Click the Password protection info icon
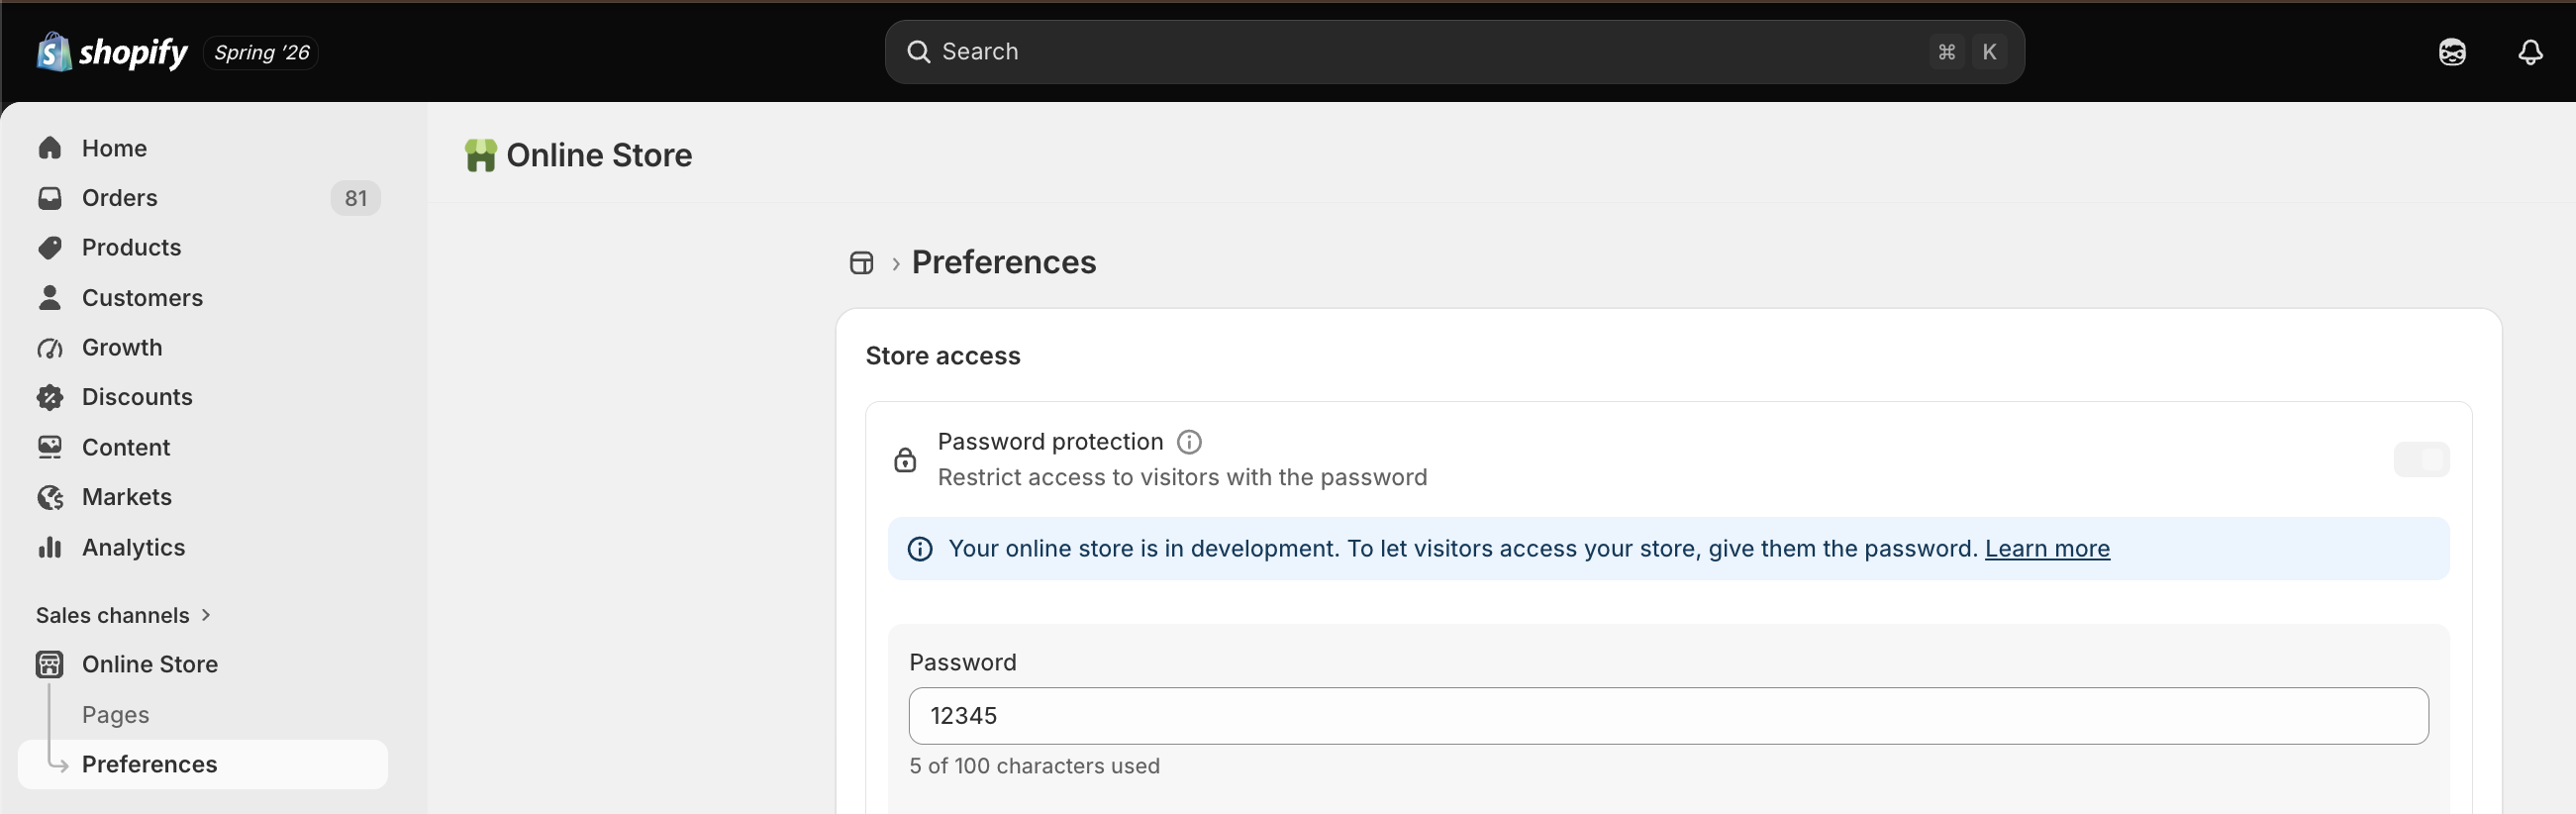The height and width of the screenshot is (814, 2576). (x=1189, y=442)
